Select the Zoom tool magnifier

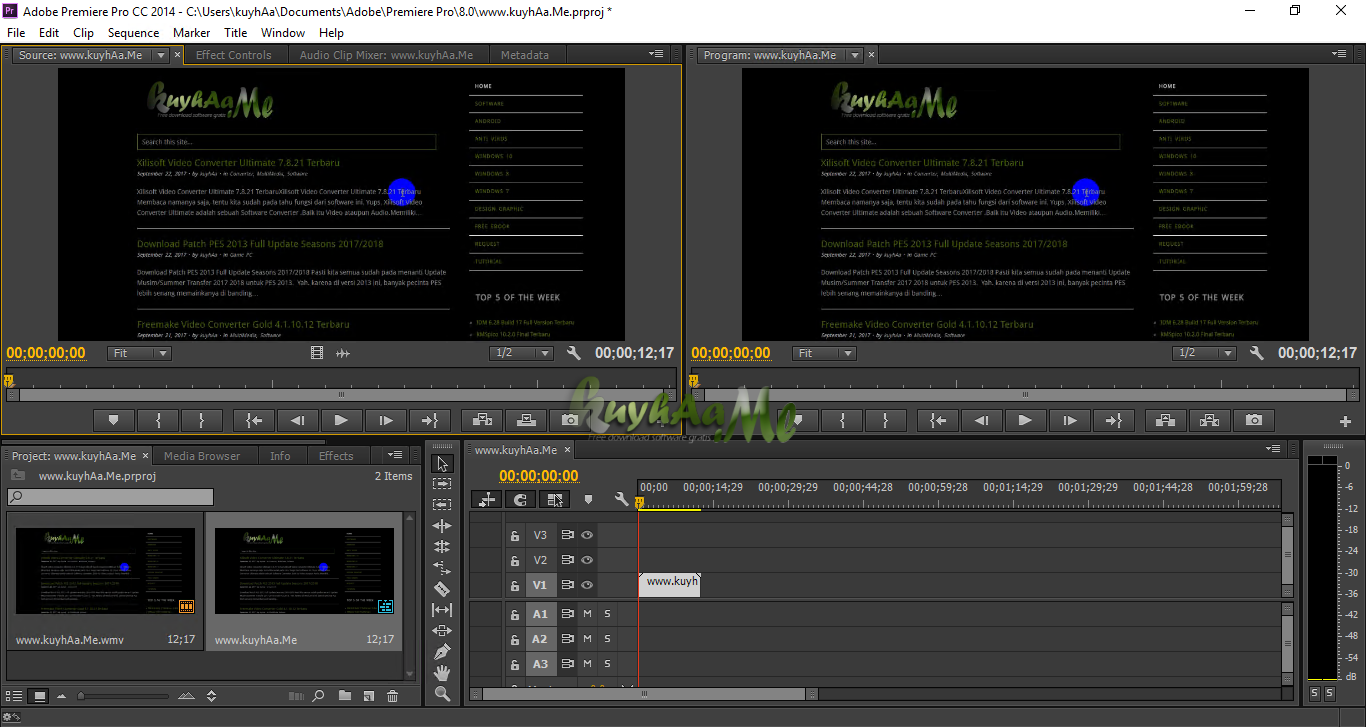[442, 693]
